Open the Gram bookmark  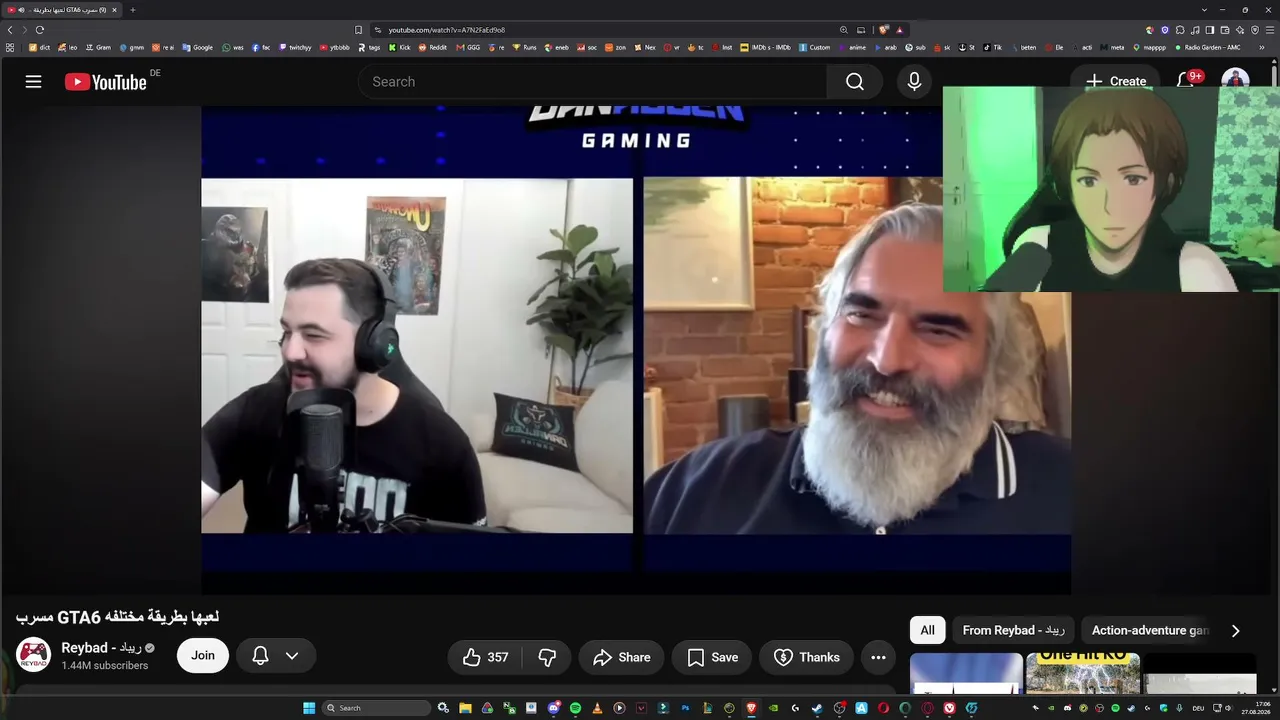98,47
